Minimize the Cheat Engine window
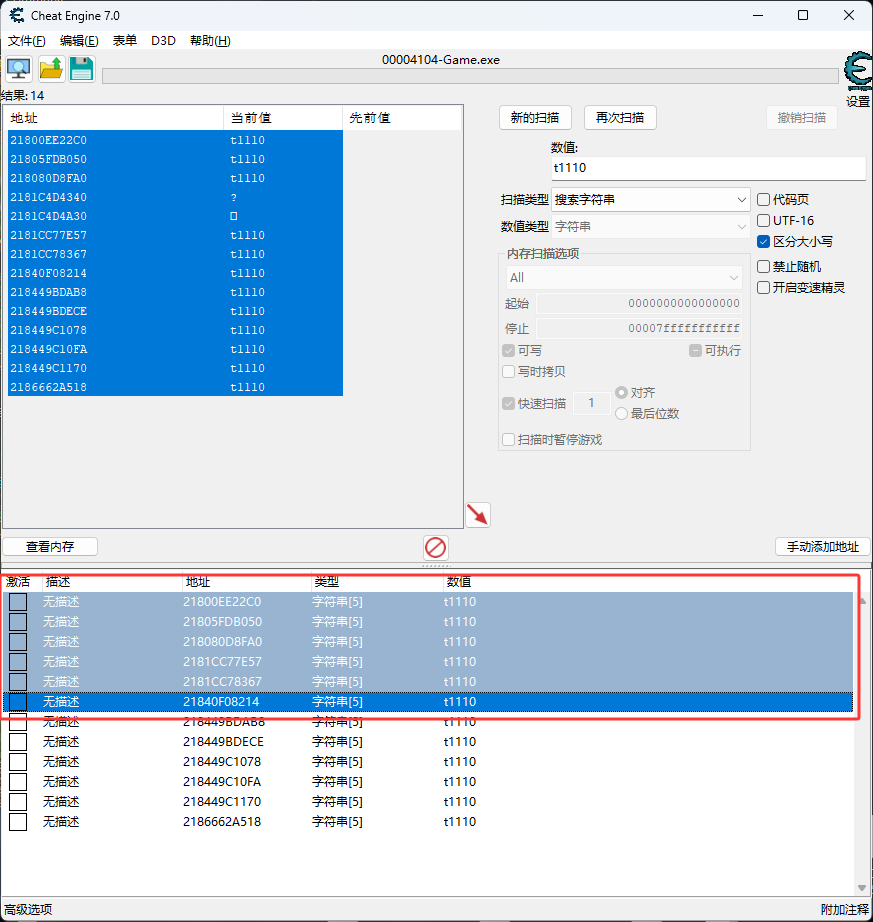This screenshot has height=922, width=873. [758, 15]
